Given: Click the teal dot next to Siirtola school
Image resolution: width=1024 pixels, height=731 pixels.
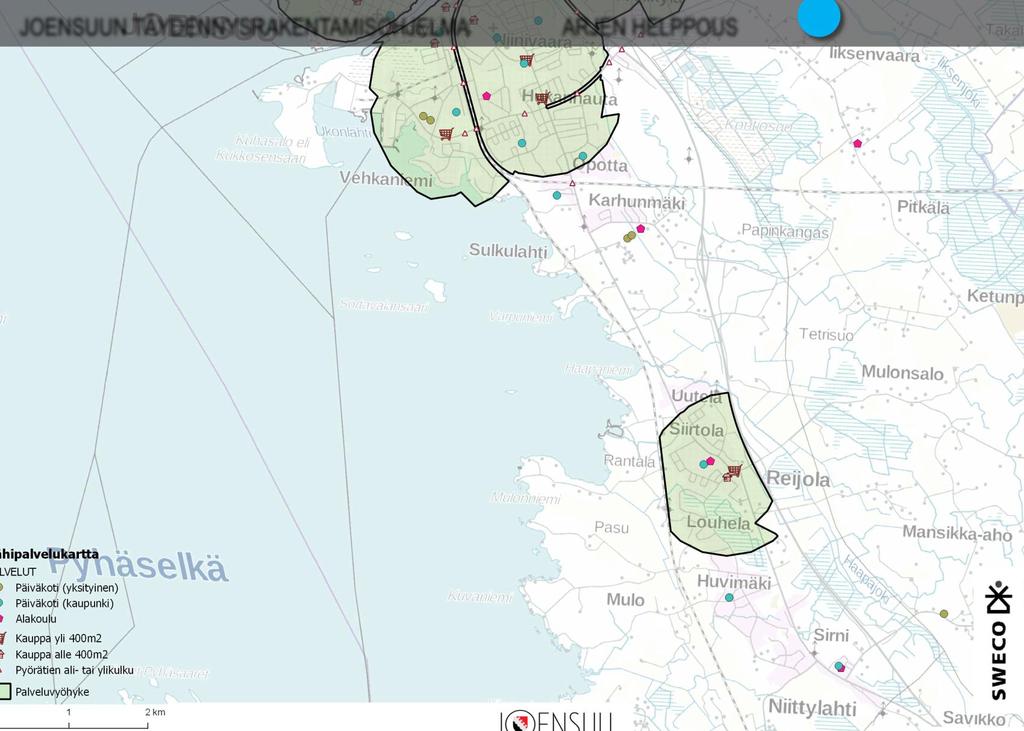Looking at the screenshot, I should 703,464.
